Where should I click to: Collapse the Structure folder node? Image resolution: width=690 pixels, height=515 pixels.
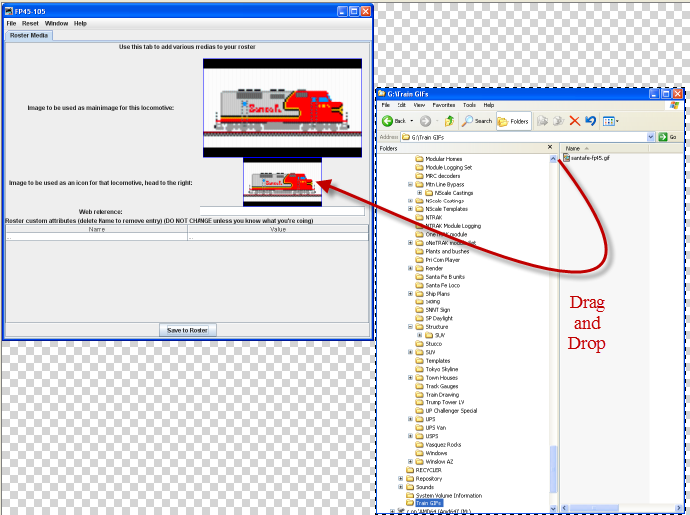[x=410, y=326]
